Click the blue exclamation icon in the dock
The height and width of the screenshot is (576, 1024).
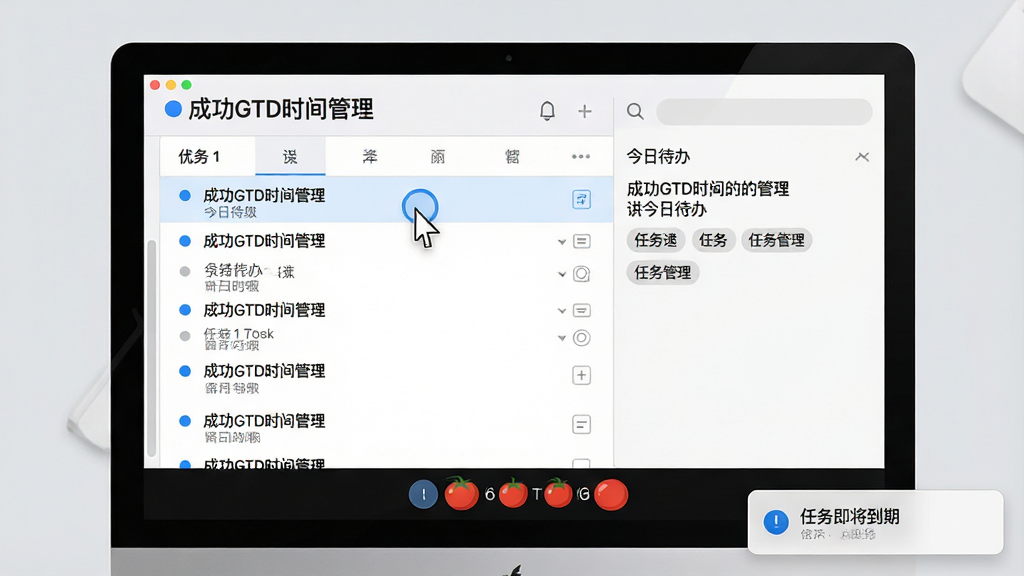423,494
